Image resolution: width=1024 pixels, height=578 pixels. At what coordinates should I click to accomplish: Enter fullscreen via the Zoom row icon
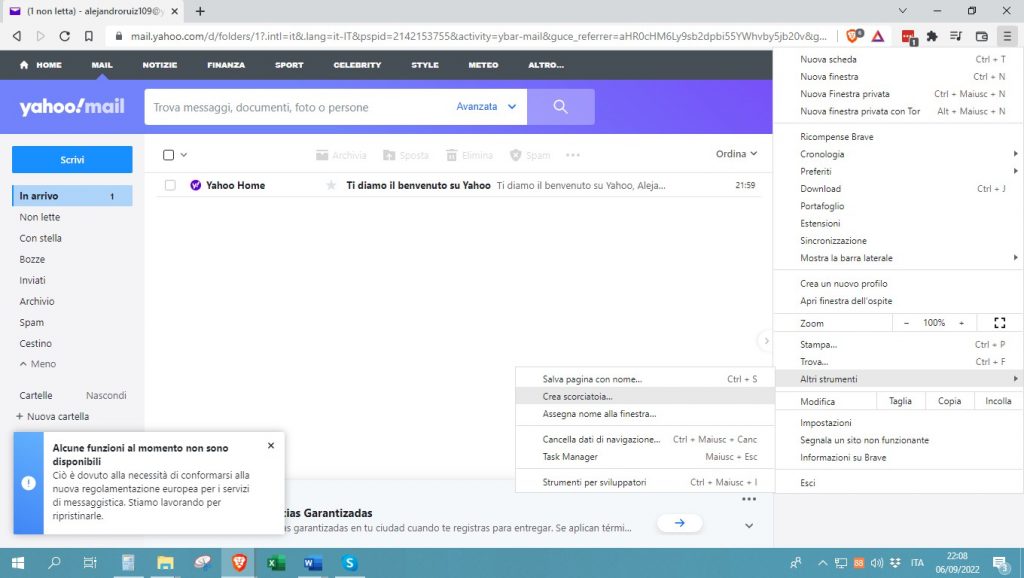(999, 323)
